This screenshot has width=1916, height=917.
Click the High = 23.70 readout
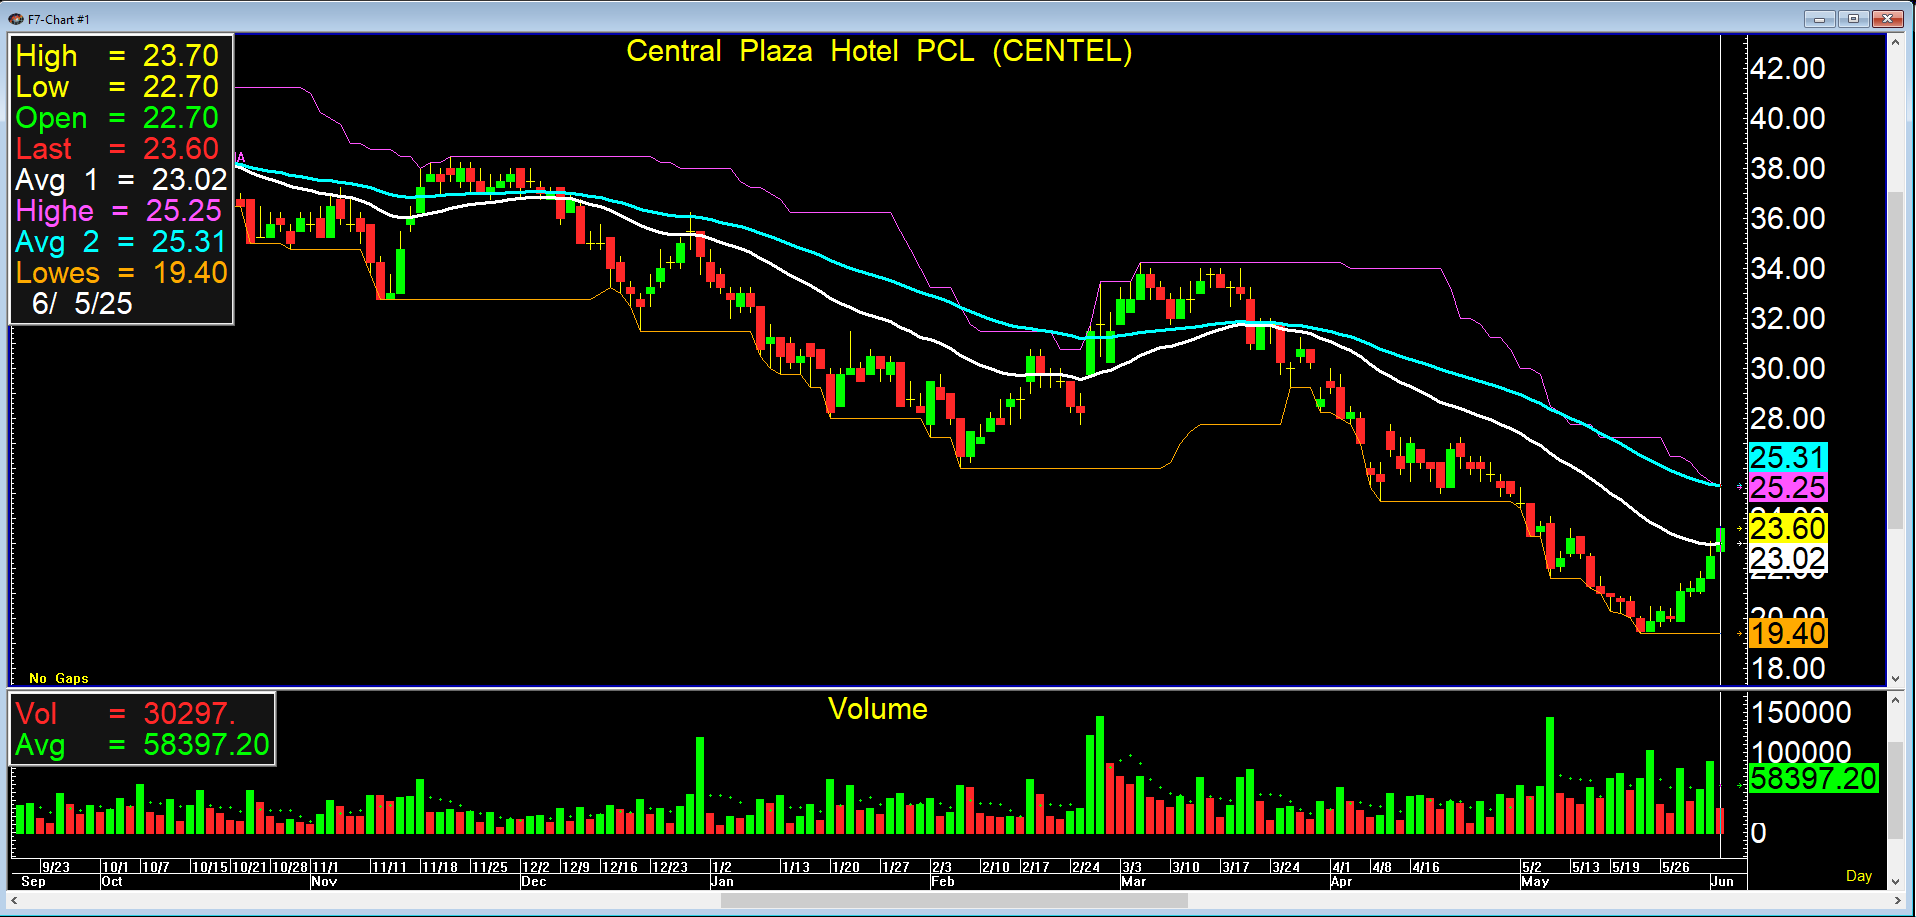tap(117, 55)
